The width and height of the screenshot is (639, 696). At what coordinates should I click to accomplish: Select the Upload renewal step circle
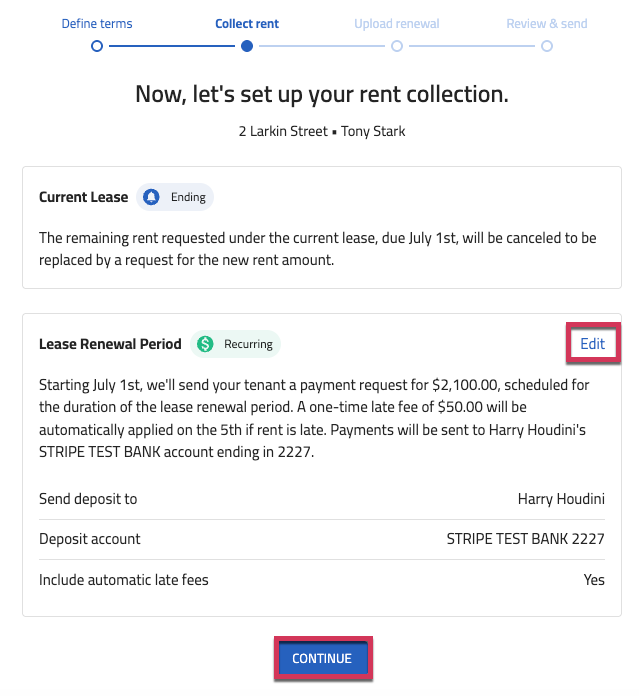(x=397, y=46)
